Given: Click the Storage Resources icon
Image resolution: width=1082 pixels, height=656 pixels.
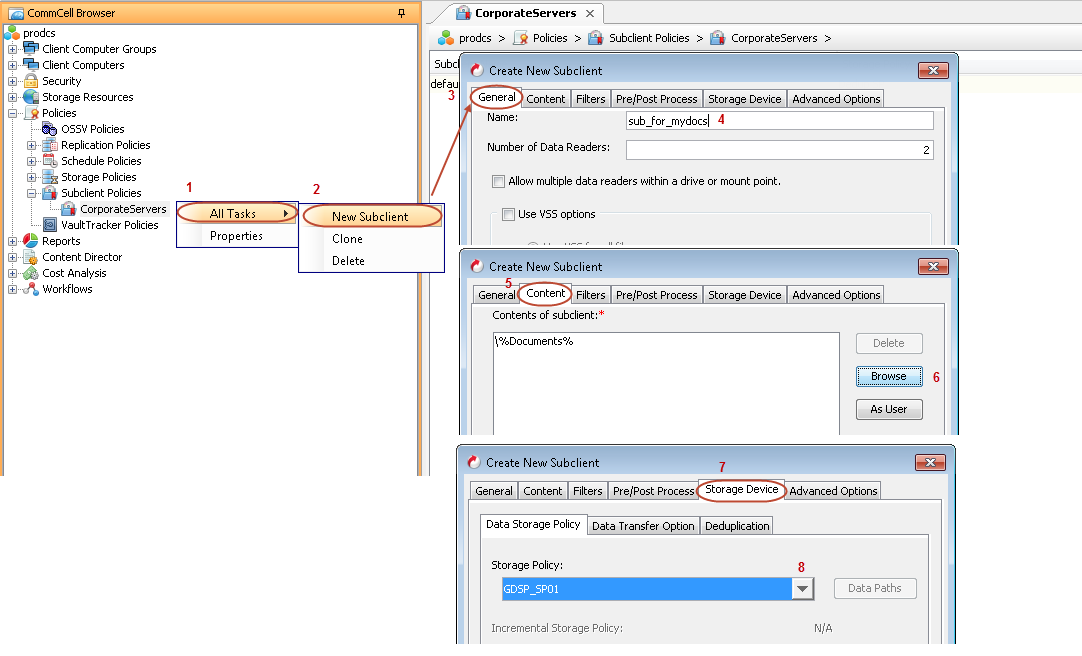Looking at the screenshot, I should (31, 97).
